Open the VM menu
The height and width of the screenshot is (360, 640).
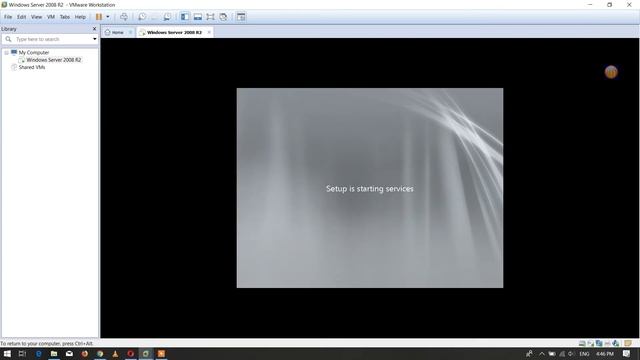tap(51, 17)
